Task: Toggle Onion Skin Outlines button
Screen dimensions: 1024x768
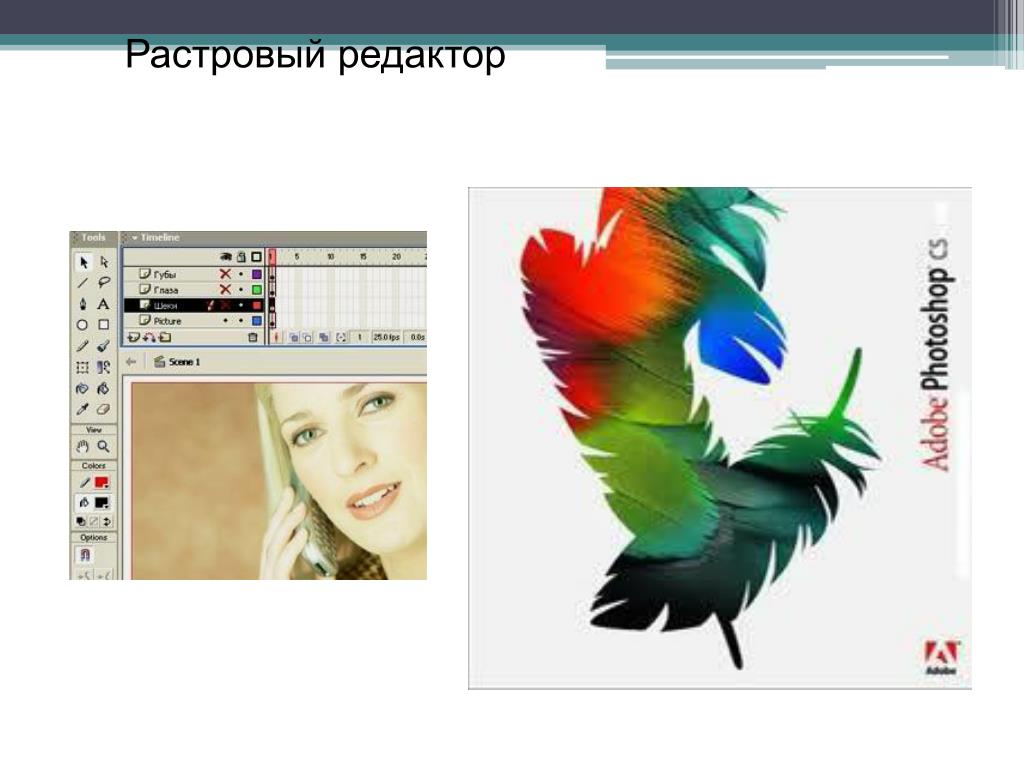Action: [x=308, y=338]
